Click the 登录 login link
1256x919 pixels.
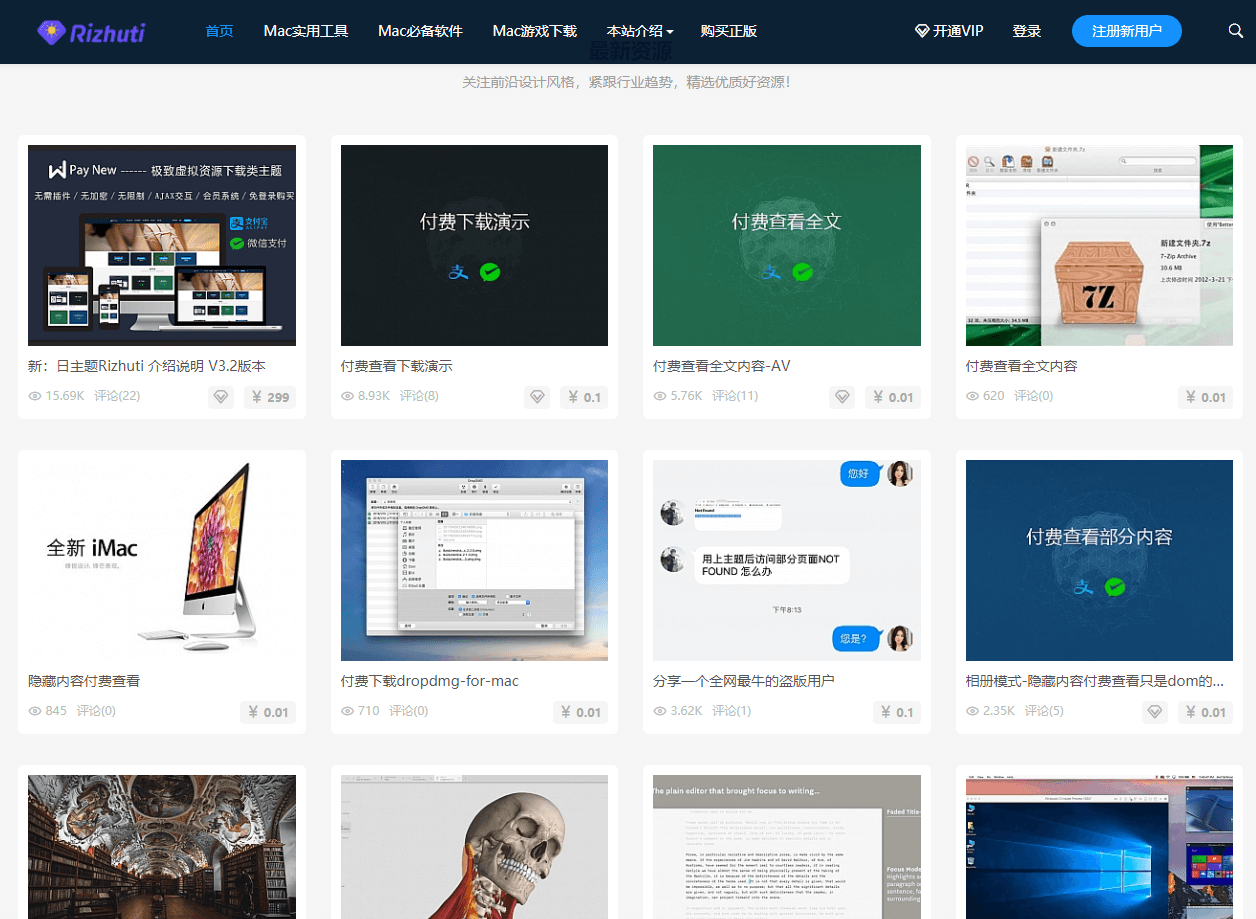(1027, 31)
